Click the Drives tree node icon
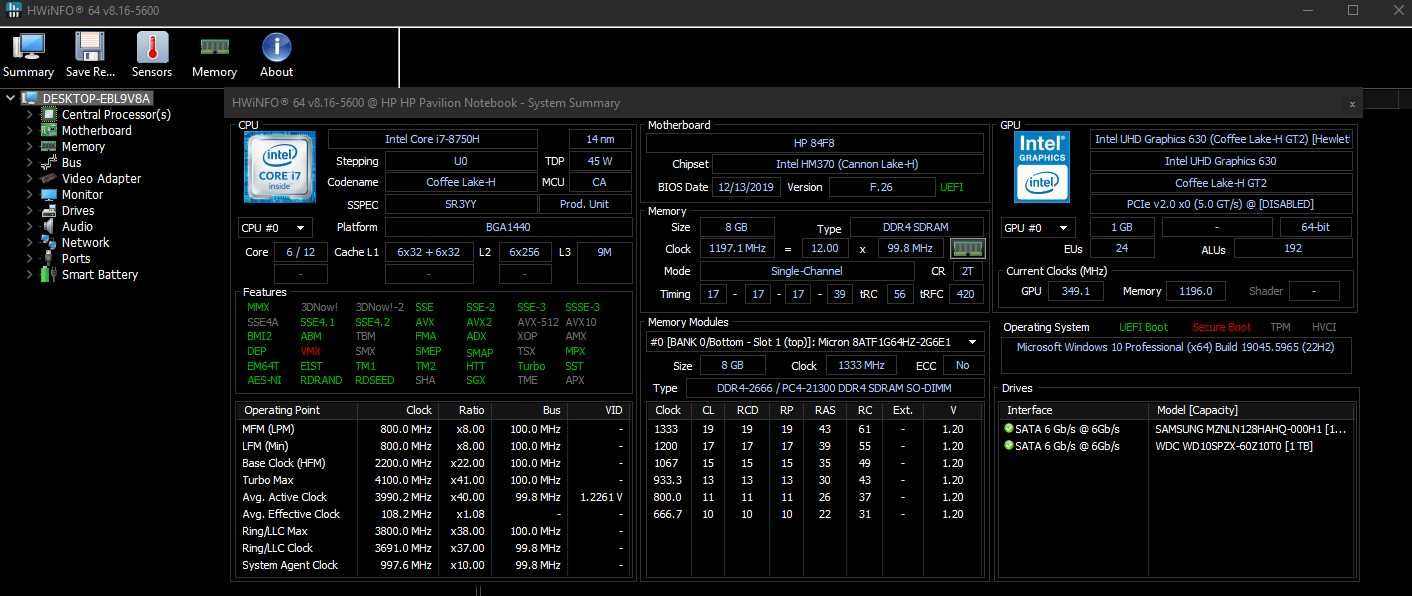1412x596 pixels. point(49,210)
